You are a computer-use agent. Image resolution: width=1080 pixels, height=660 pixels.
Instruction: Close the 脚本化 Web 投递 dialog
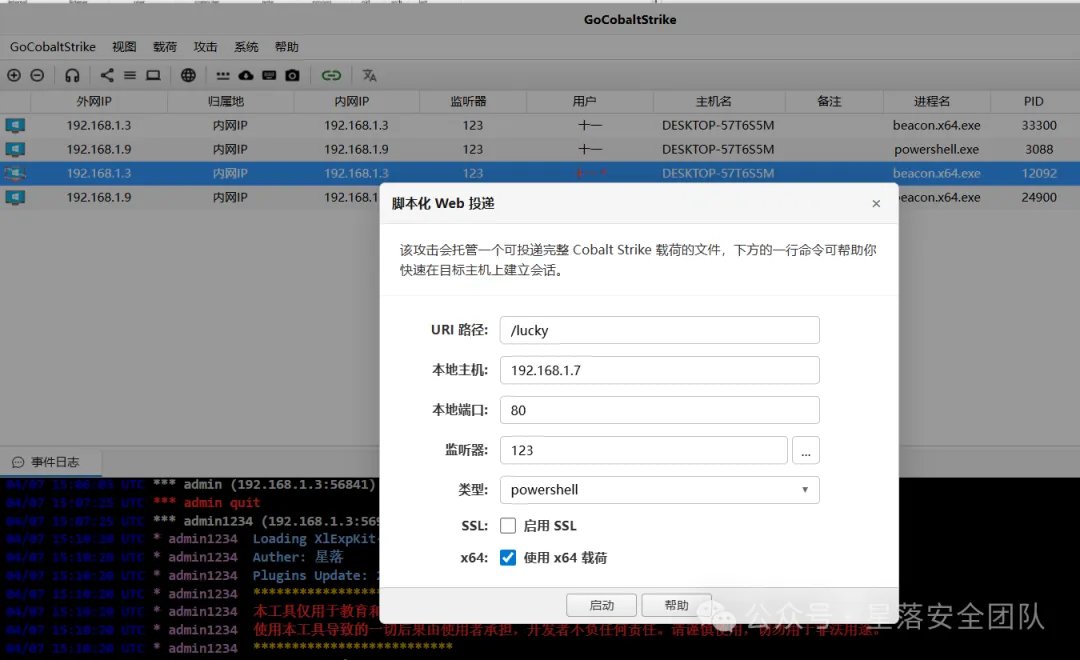[x=876, y=203]
